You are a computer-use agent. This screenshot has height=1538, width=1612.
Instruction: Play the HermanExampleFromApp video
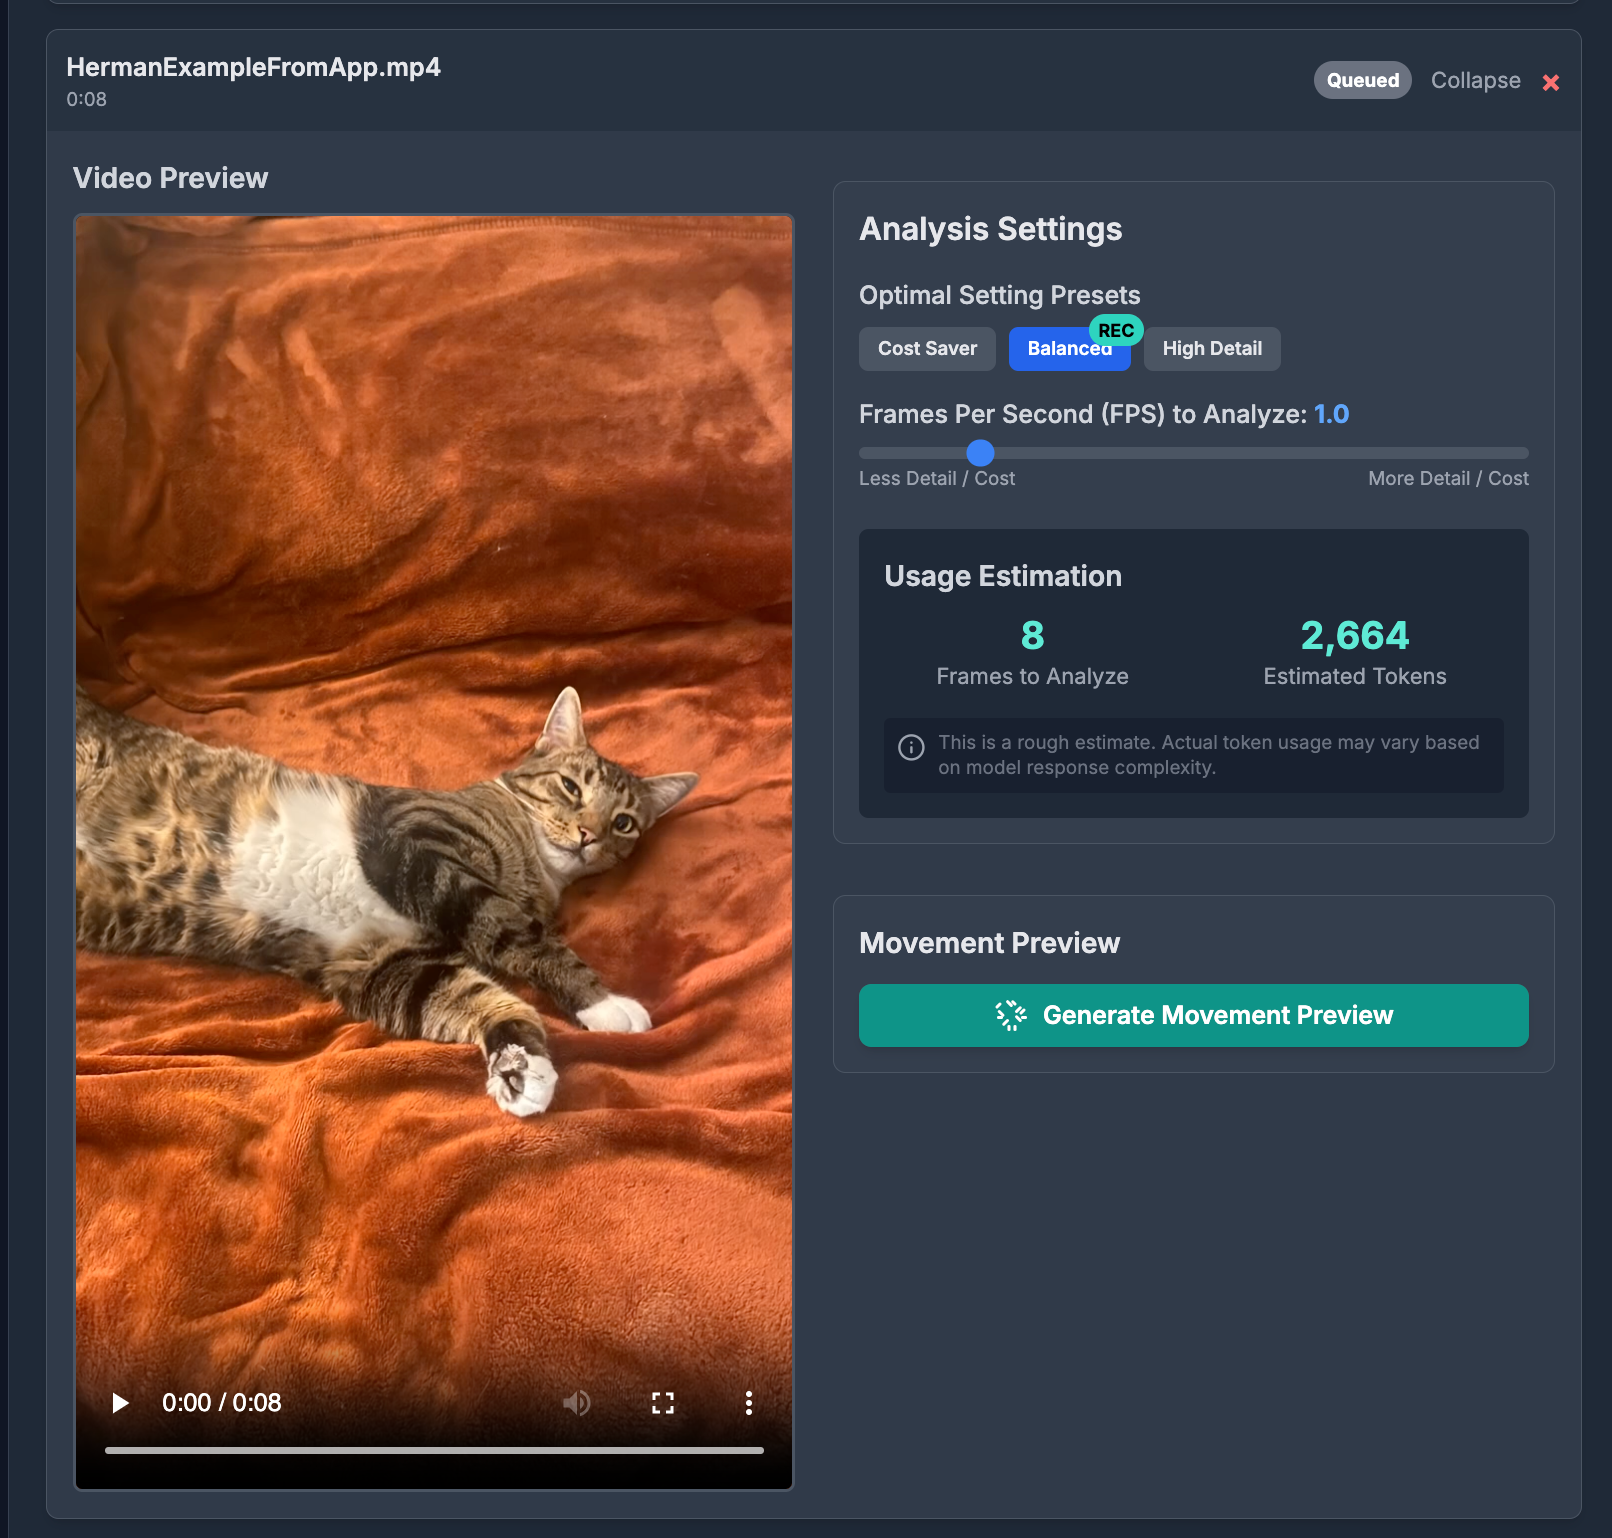120,1403
